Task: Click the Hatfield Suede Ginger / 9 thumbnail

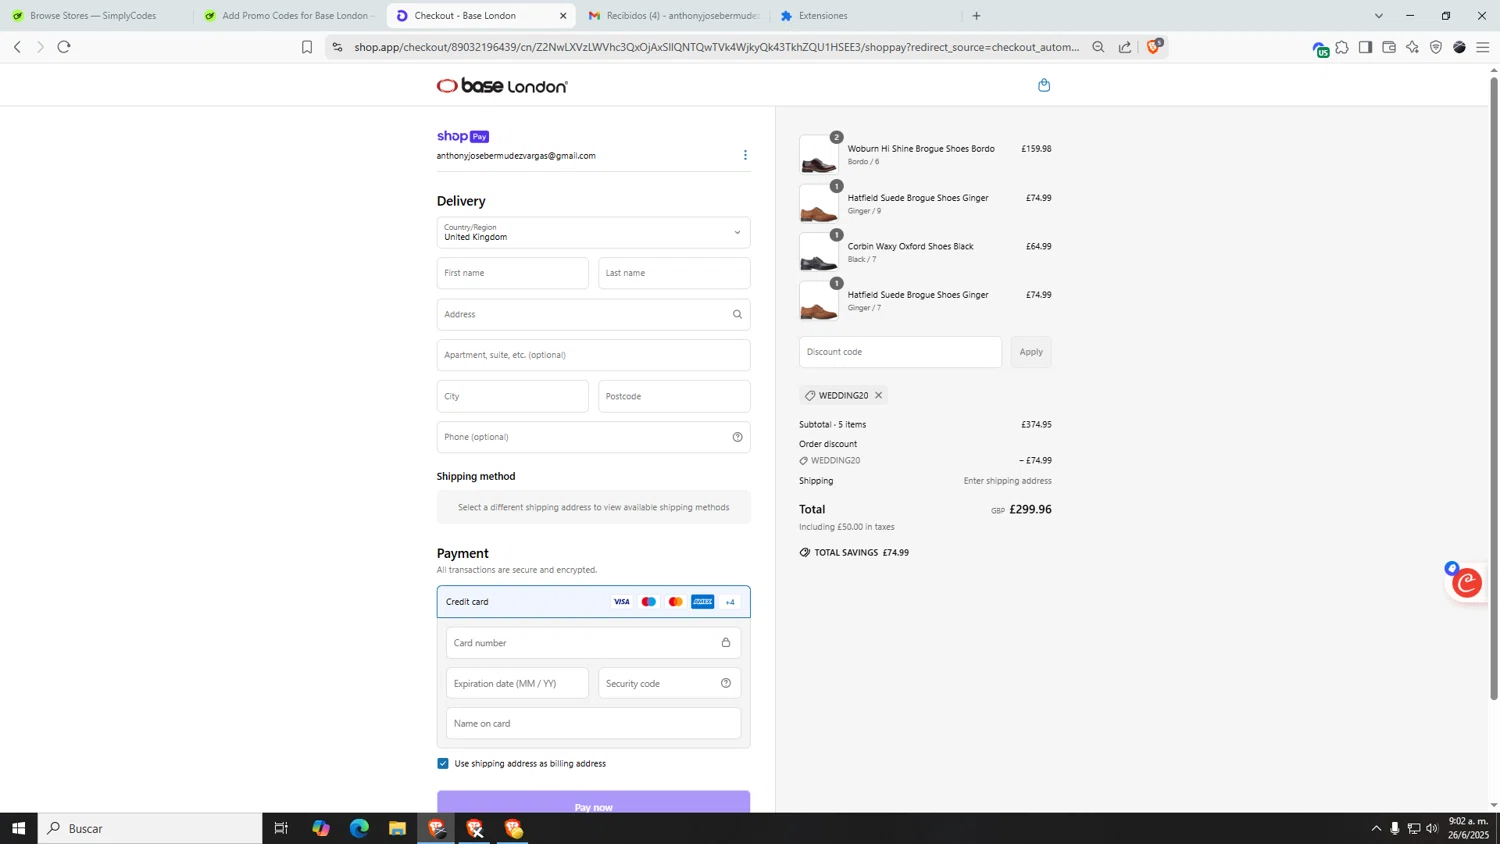Action: (x=818, y=204)
